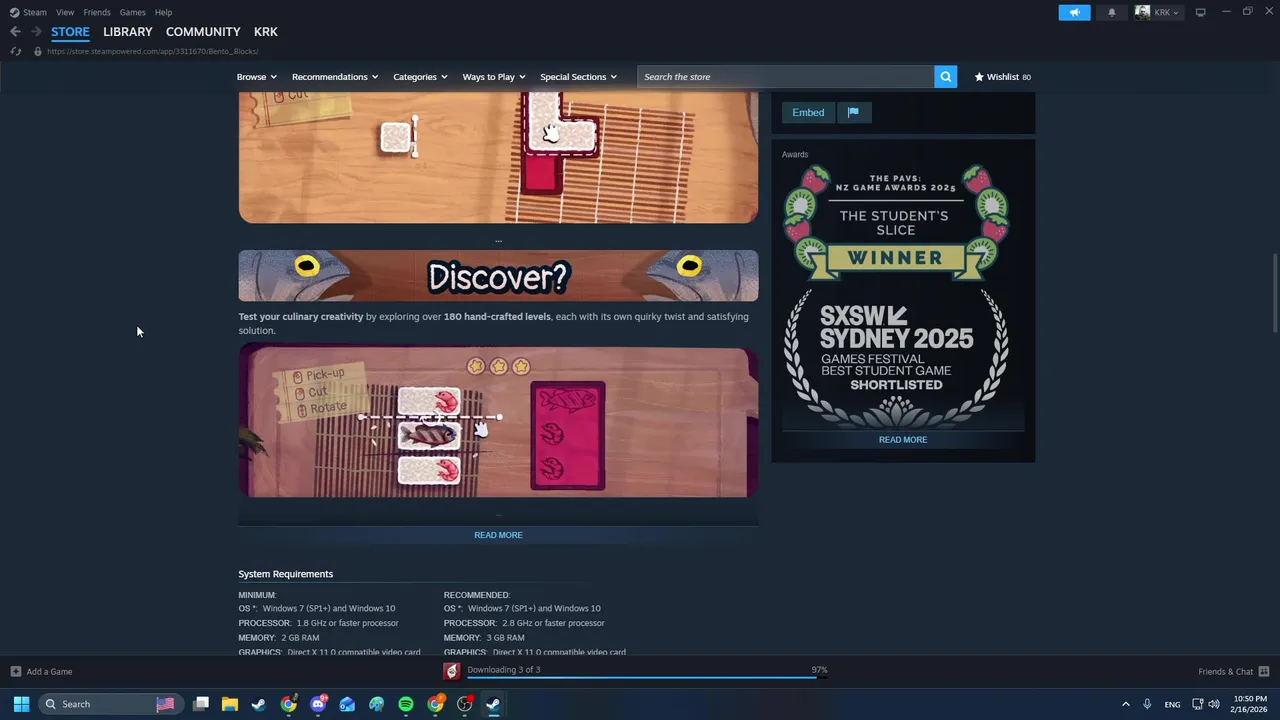
Task: Click the blue announcements megaphone button
Action: [x=1074, y=12]
